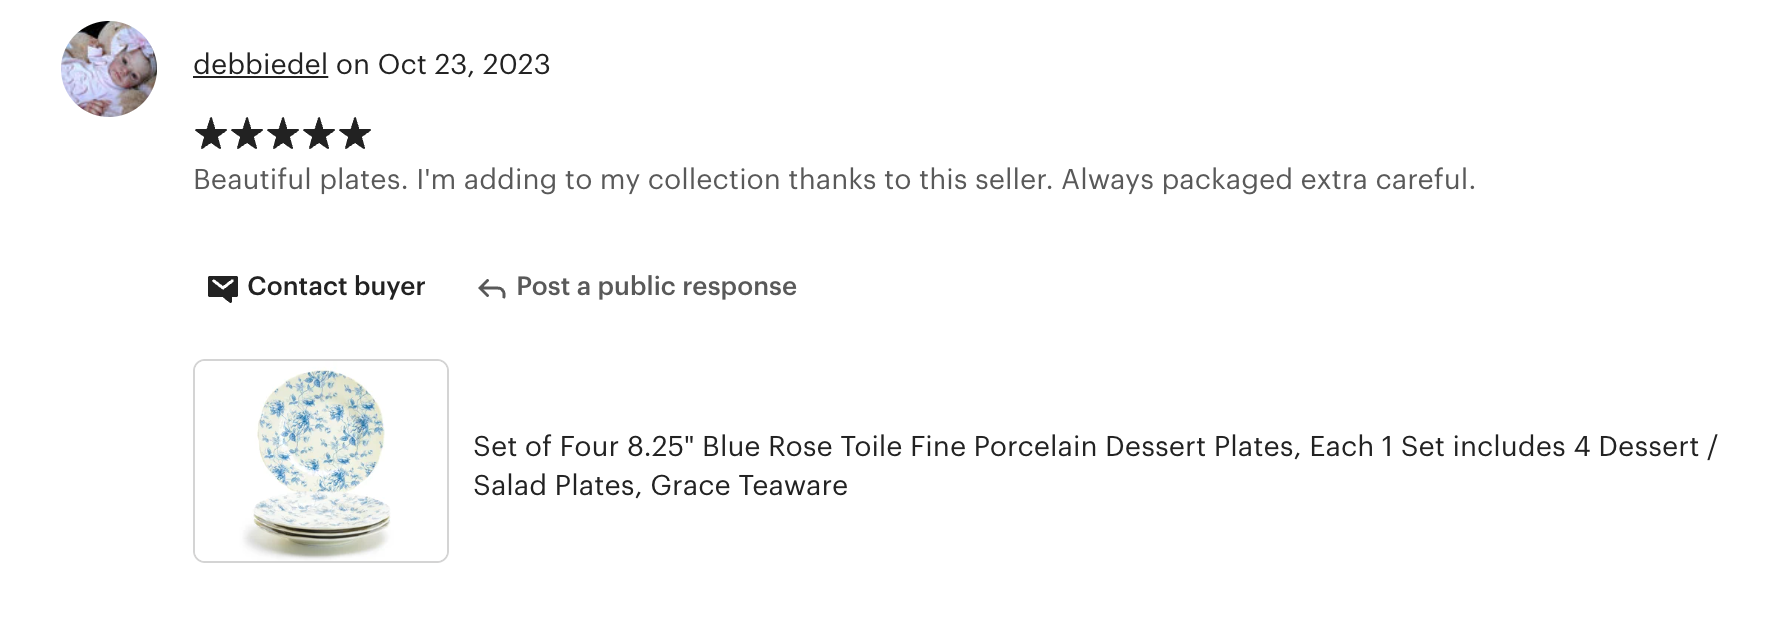Open the blue rose plates product thumbnail
Image resolution: width=1784 pixels, height=642 pixels.
click(x=321, y=461)
